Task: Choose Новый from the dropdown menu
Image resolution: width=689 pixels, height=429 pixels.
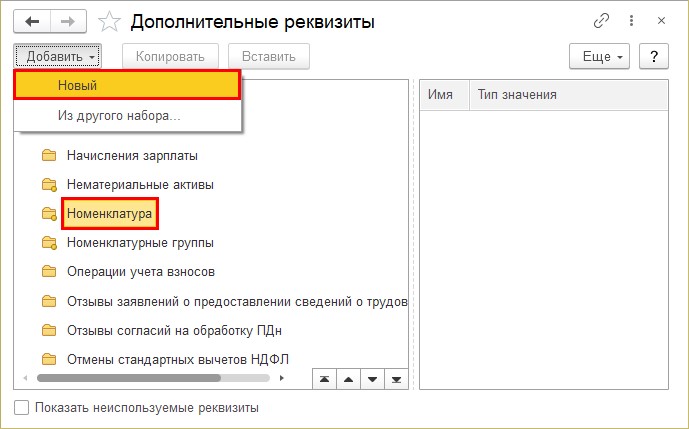Action: 127,85
